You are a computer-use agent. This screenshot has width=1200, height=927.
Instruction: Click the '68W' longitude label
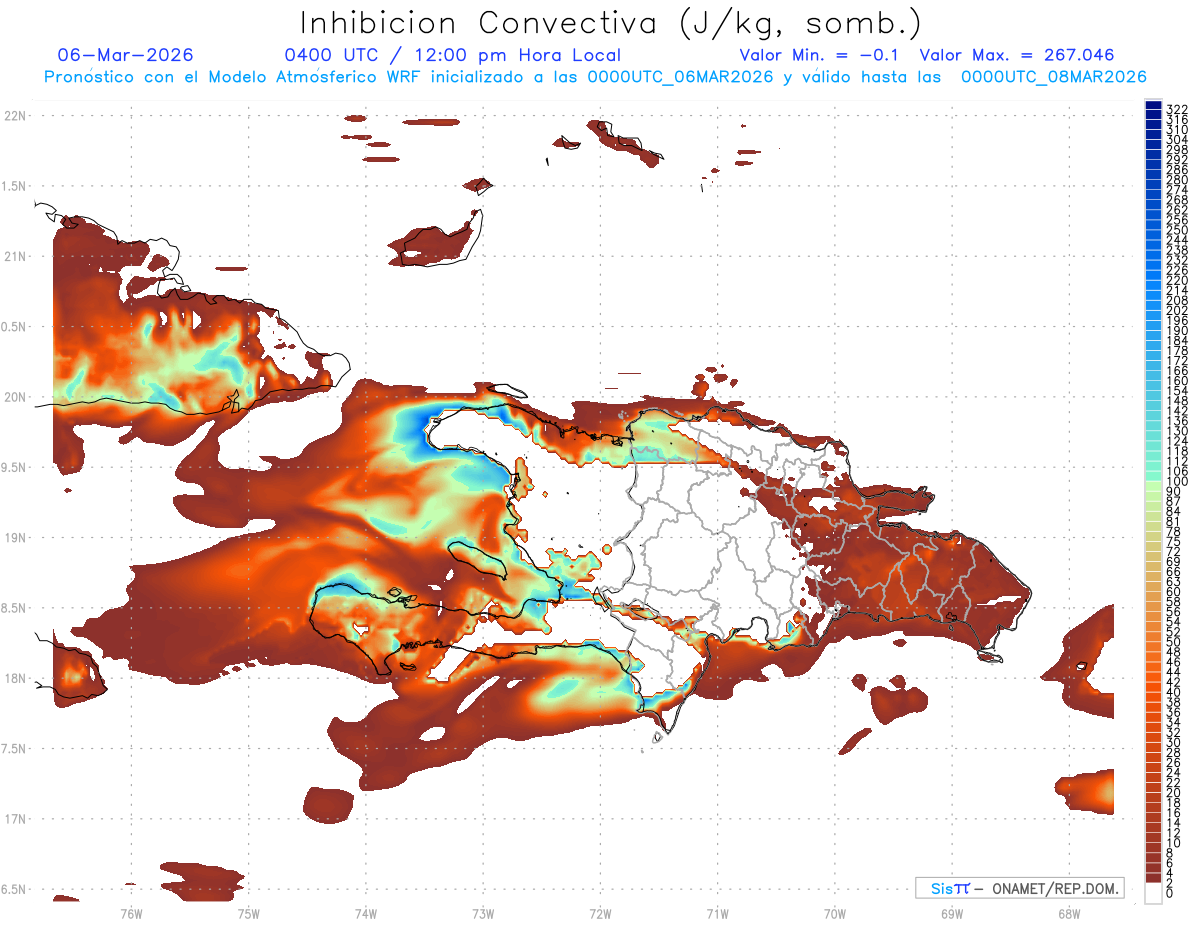1068,913
